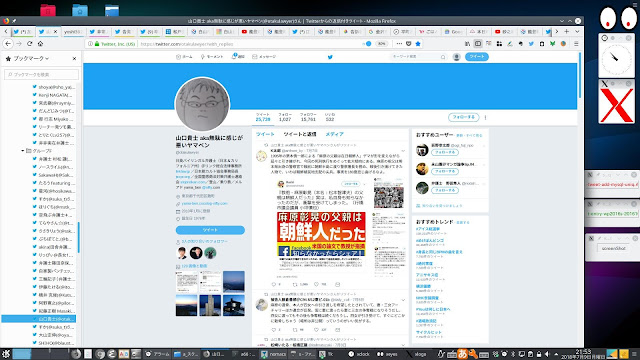This screenshot has height=360, width=640.
Task: Switch to the ツイート timeline tab
Action: click(265, 134)
